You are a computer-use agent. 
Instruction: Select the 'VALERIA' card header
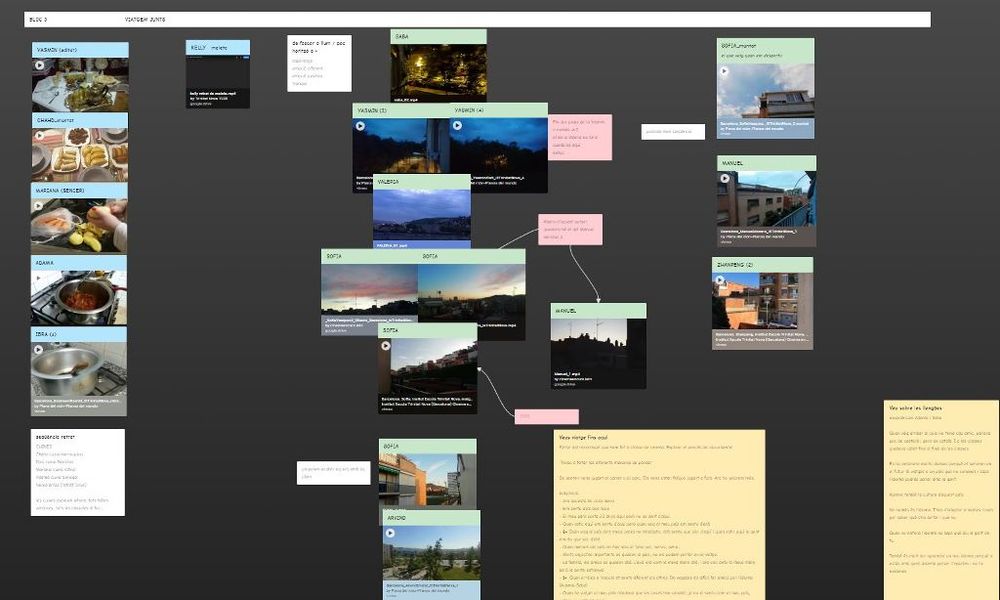coord(422,182)
